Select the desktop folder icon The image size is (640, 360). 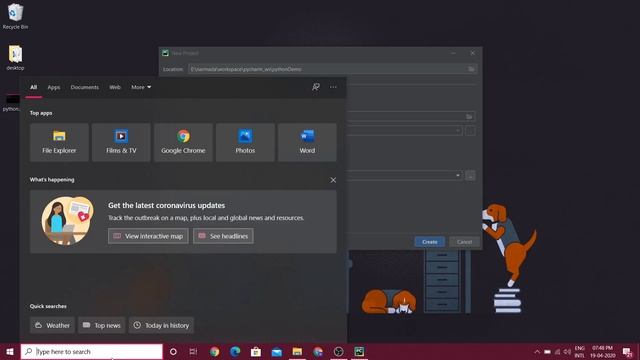pyautogui.click(x=16, y=58)
